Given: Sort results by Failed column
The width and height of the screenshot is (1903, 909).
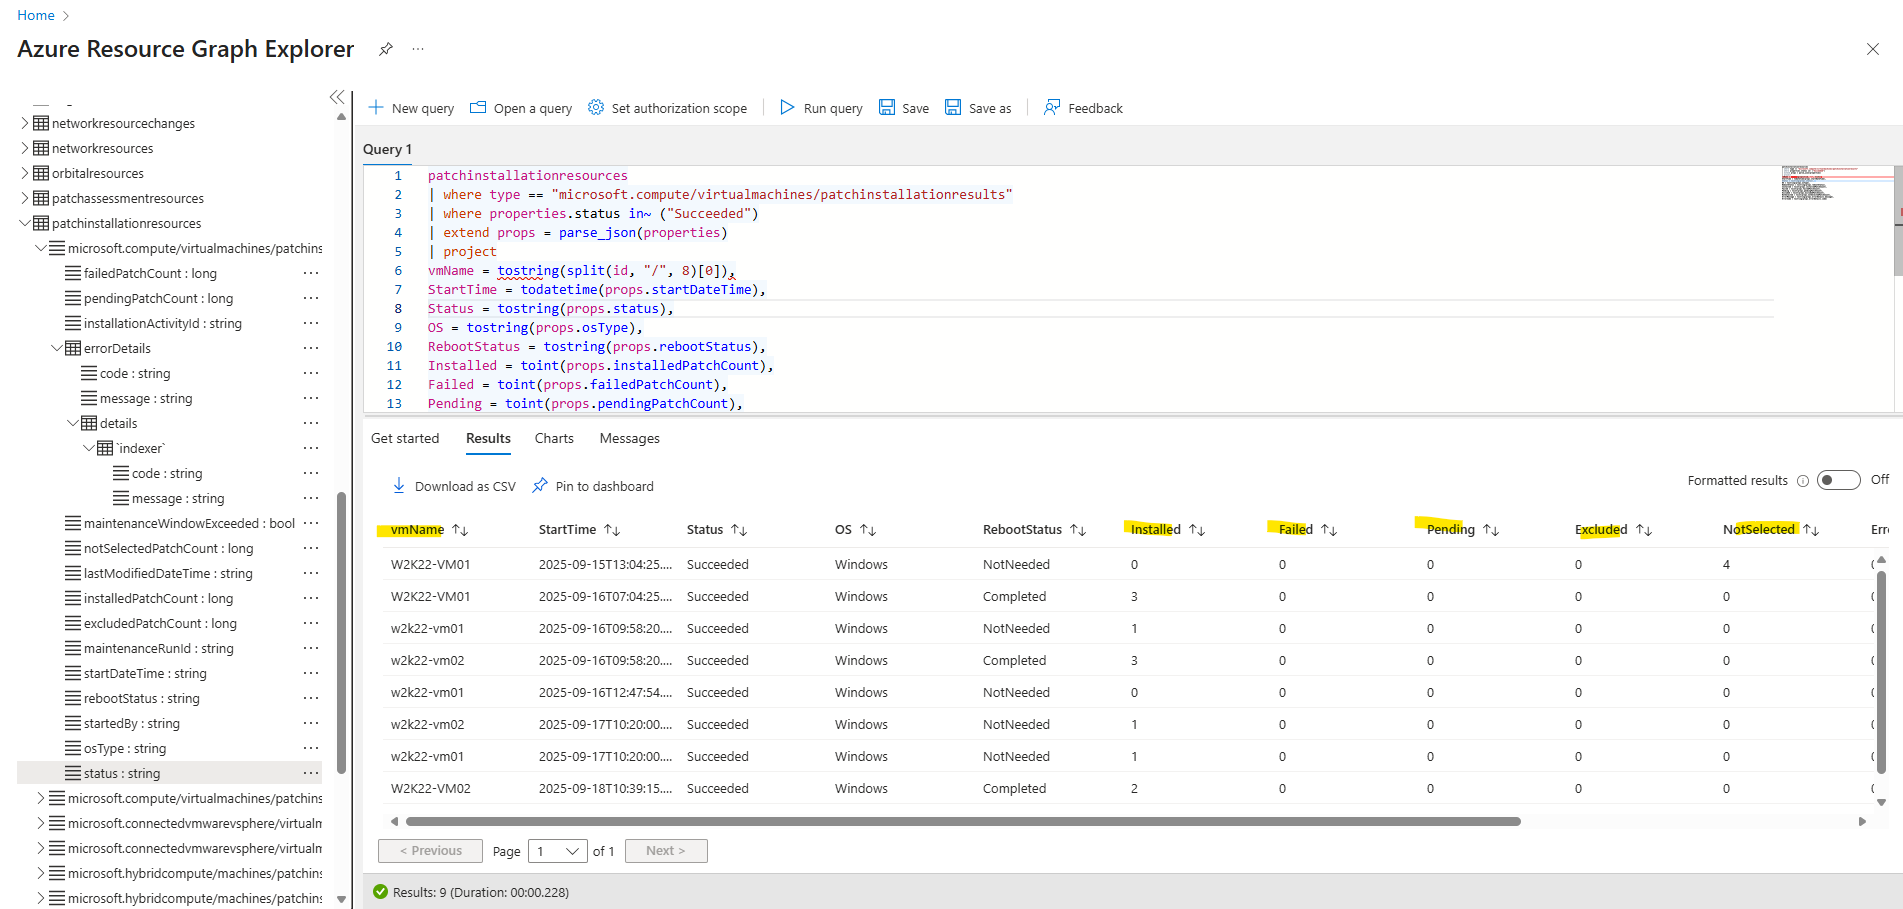Looking at the screenshot, I should [1329, 530].
